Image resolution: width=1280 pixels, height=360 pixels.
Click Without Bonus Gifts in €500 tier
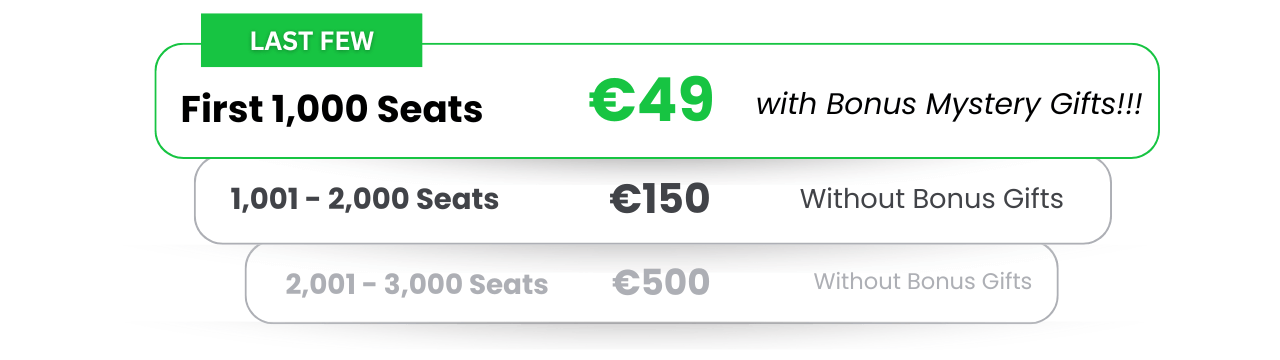click(922, 281)
